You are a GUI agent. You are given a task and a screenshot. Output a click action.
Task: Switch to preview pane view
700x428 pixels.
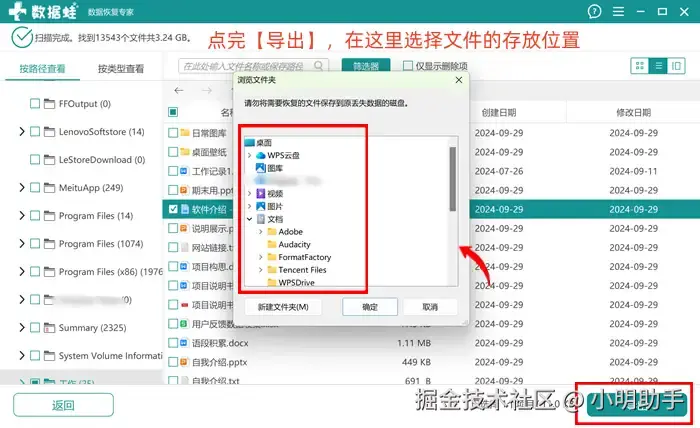pyautogui.click(x=676, y=66)
